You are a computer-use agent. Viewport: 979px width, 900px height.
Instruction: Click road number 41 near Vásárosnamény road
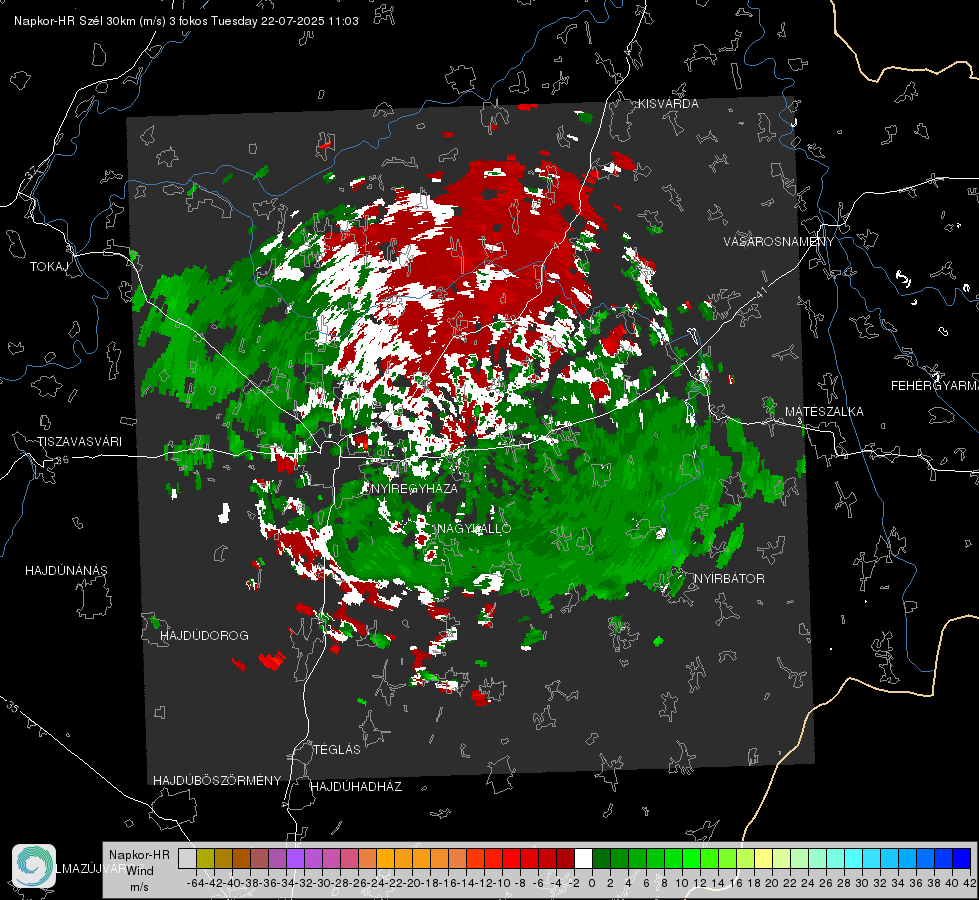click(760, 292)
